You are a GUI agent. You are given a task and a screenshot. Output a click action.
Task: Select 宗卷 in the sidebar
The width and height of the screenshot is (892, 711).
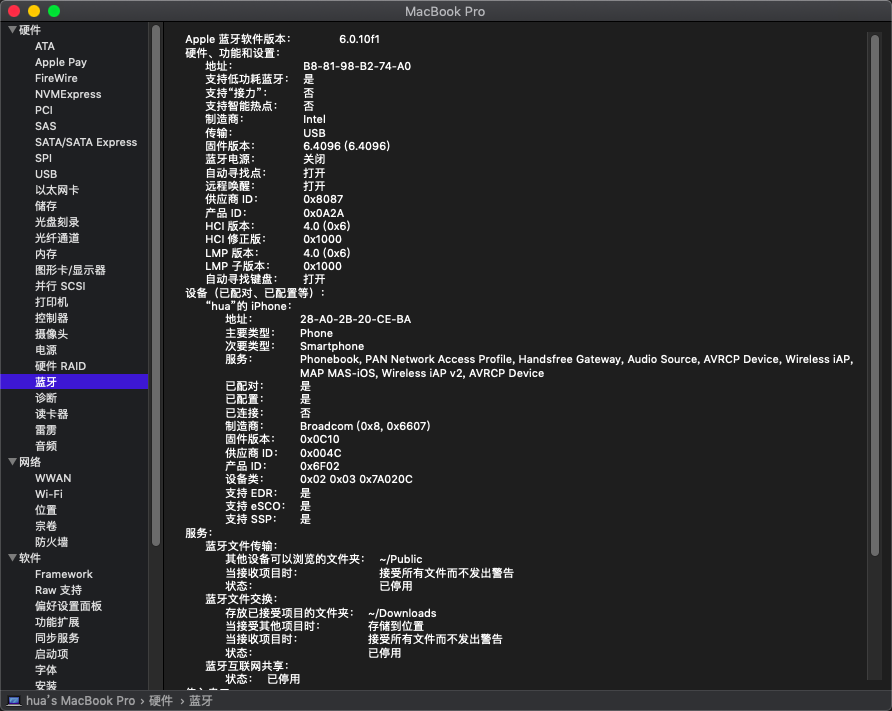click(46, 526)
